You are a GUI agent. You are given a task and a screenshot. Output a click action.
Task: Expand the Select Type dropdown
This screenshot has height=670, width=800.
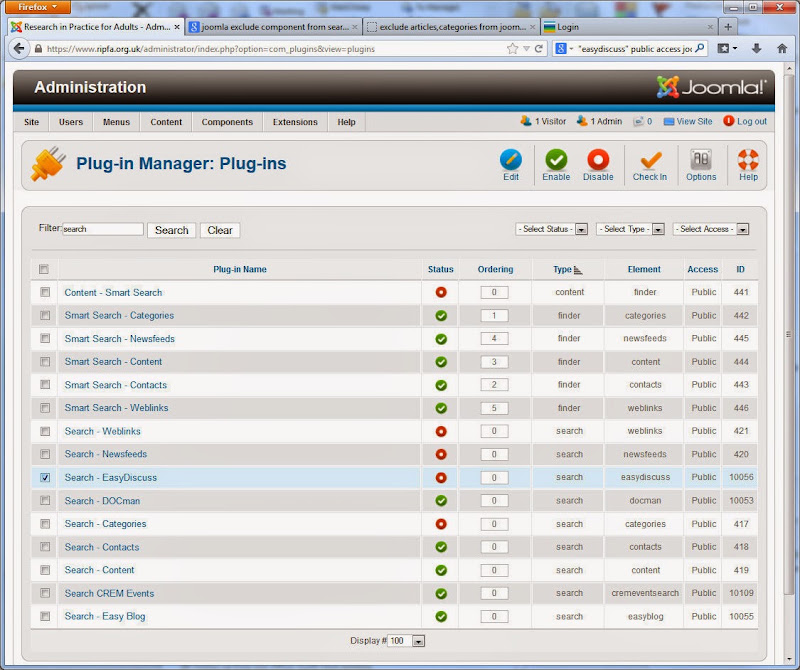(631, 229)
